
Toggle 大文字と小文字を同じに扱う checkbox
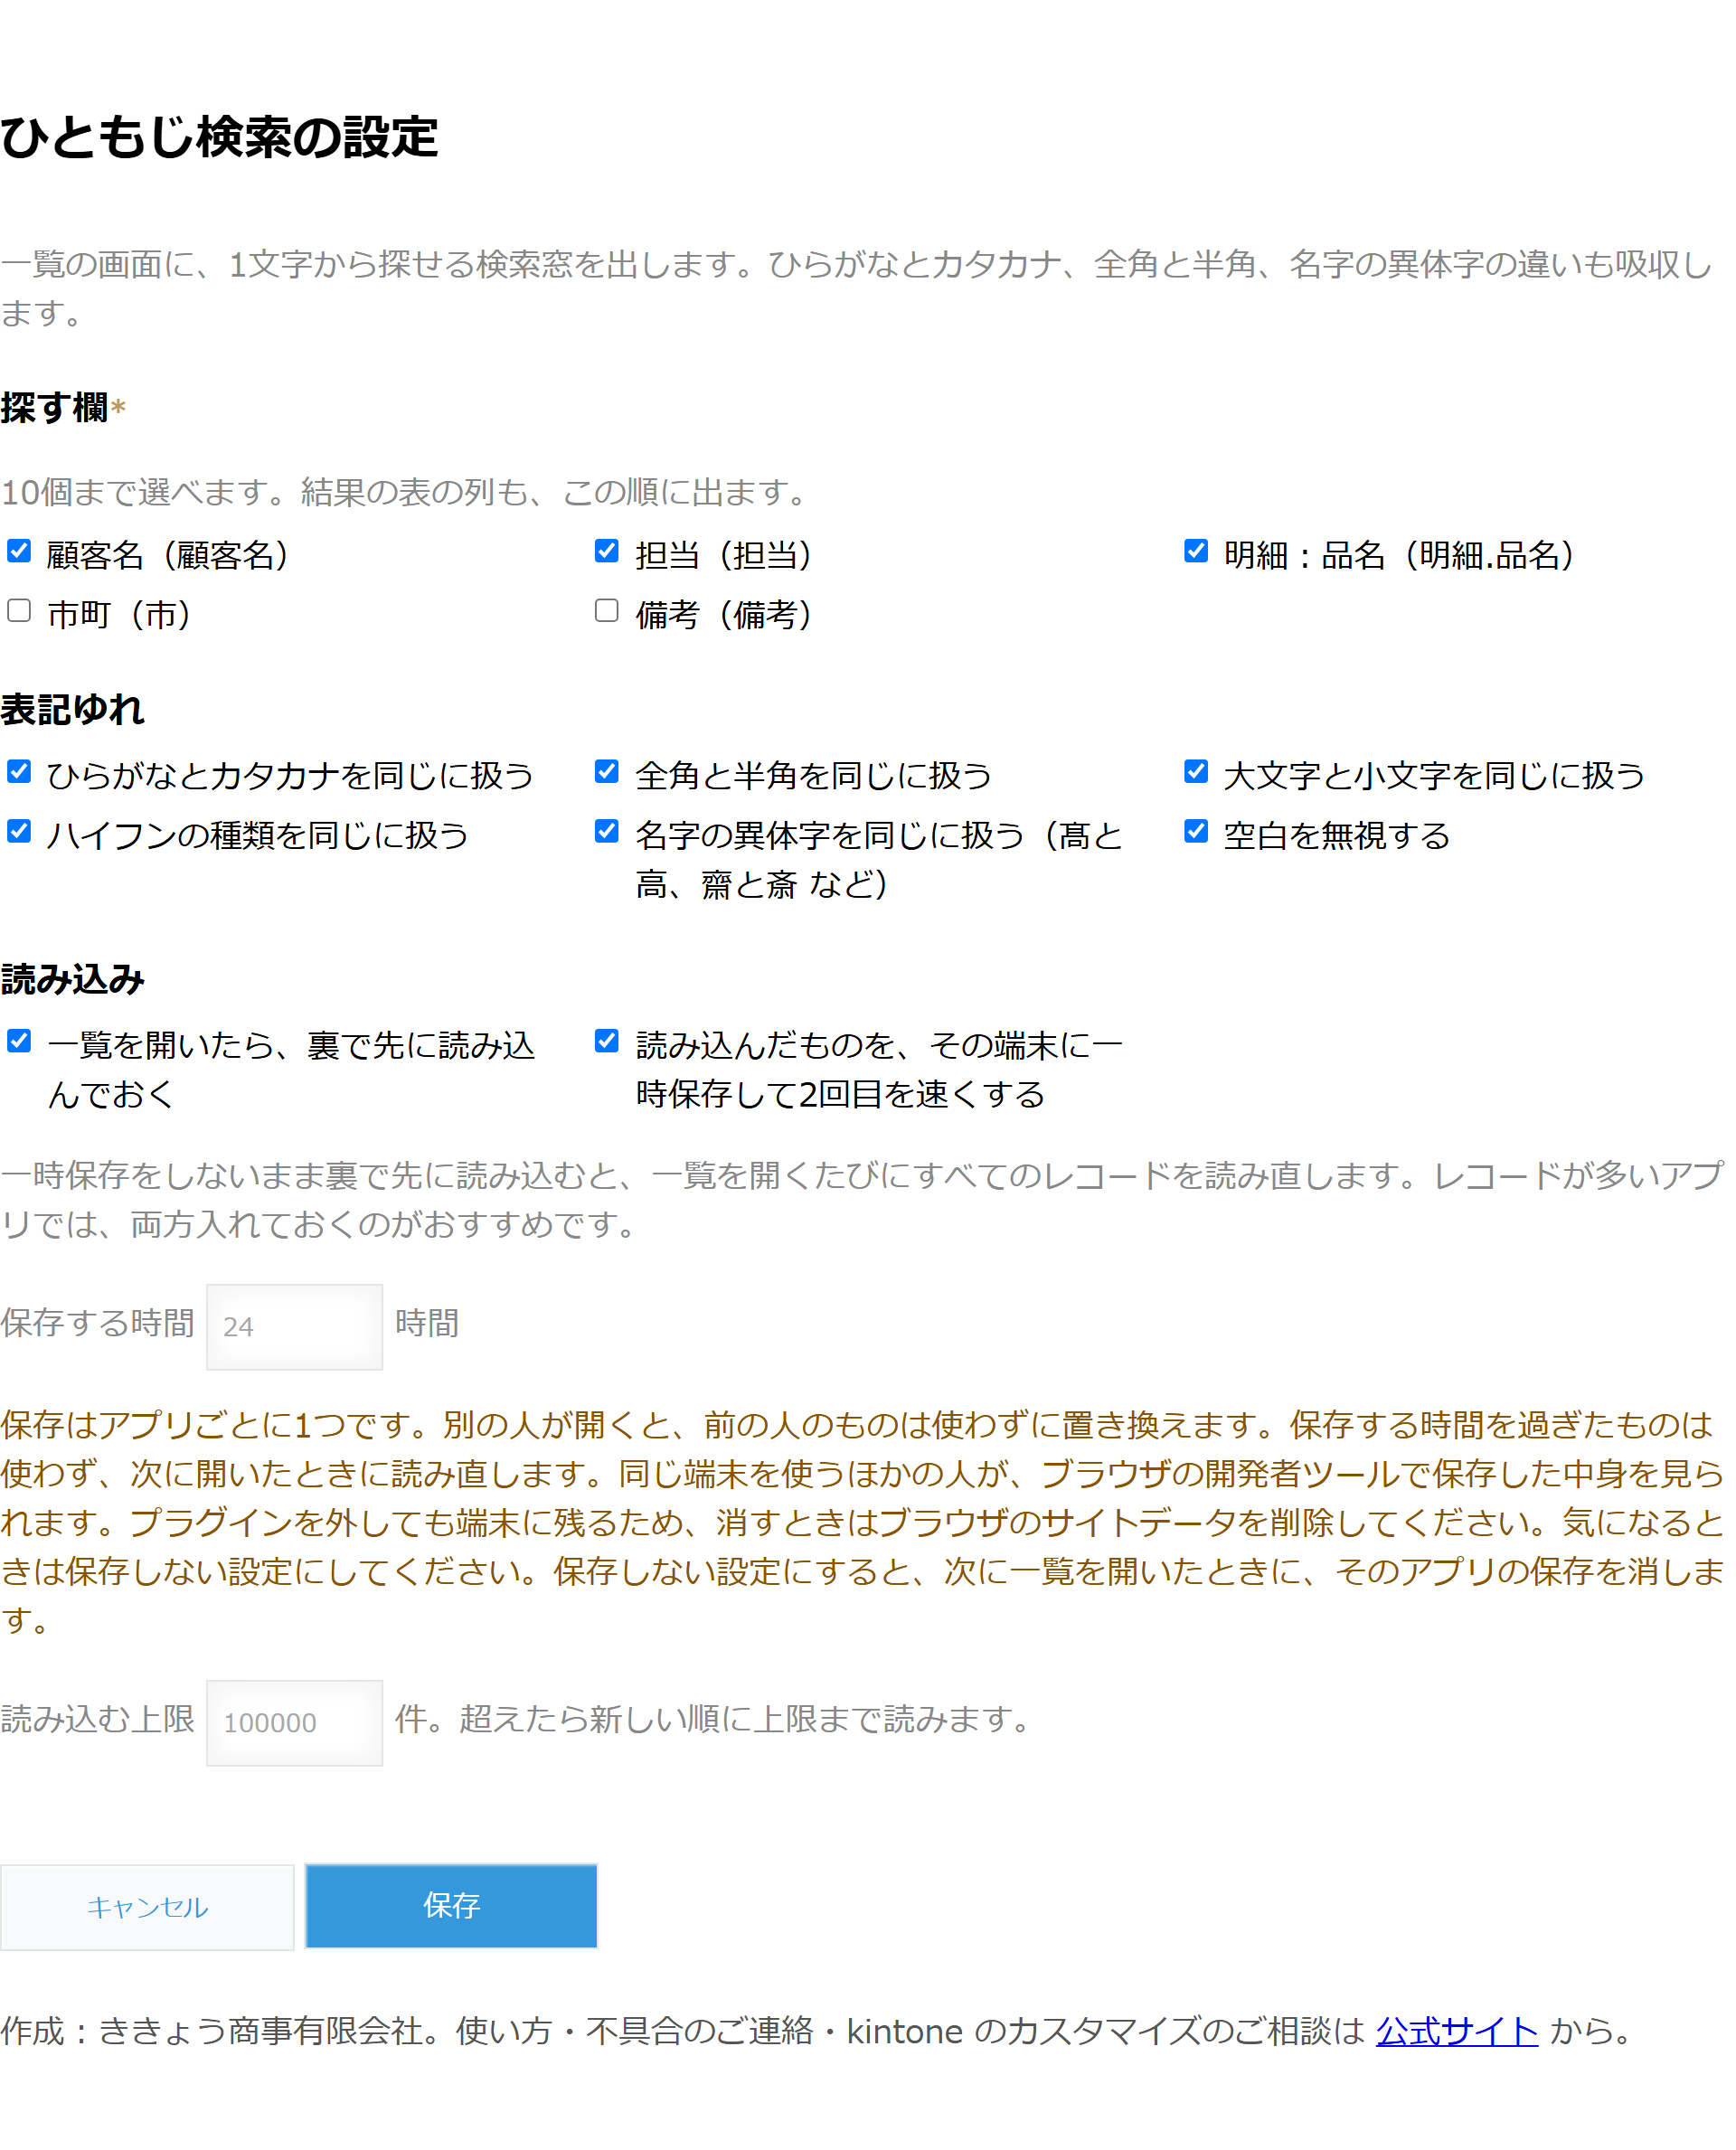[x=1195, y=771]
